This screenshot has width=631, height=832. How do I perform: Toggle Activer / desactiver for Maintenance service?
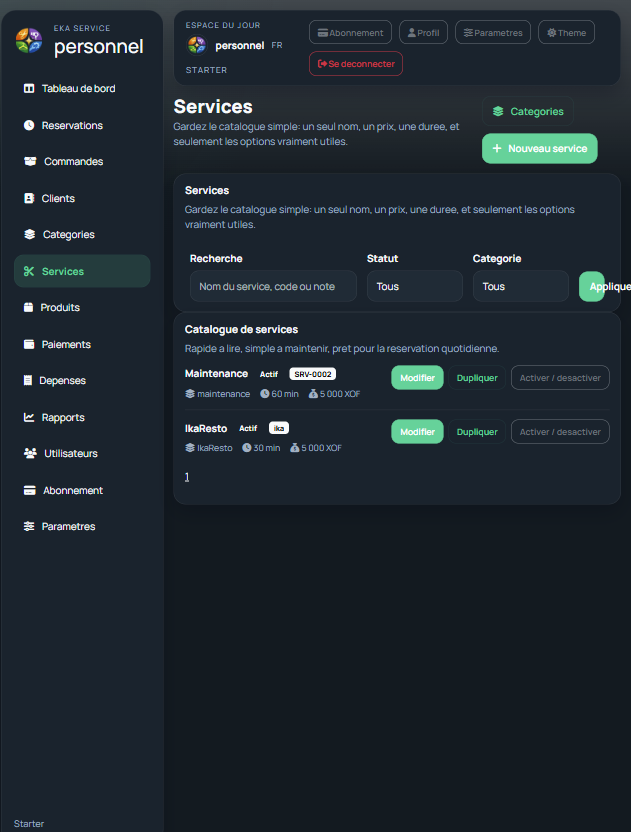[560, 377]
